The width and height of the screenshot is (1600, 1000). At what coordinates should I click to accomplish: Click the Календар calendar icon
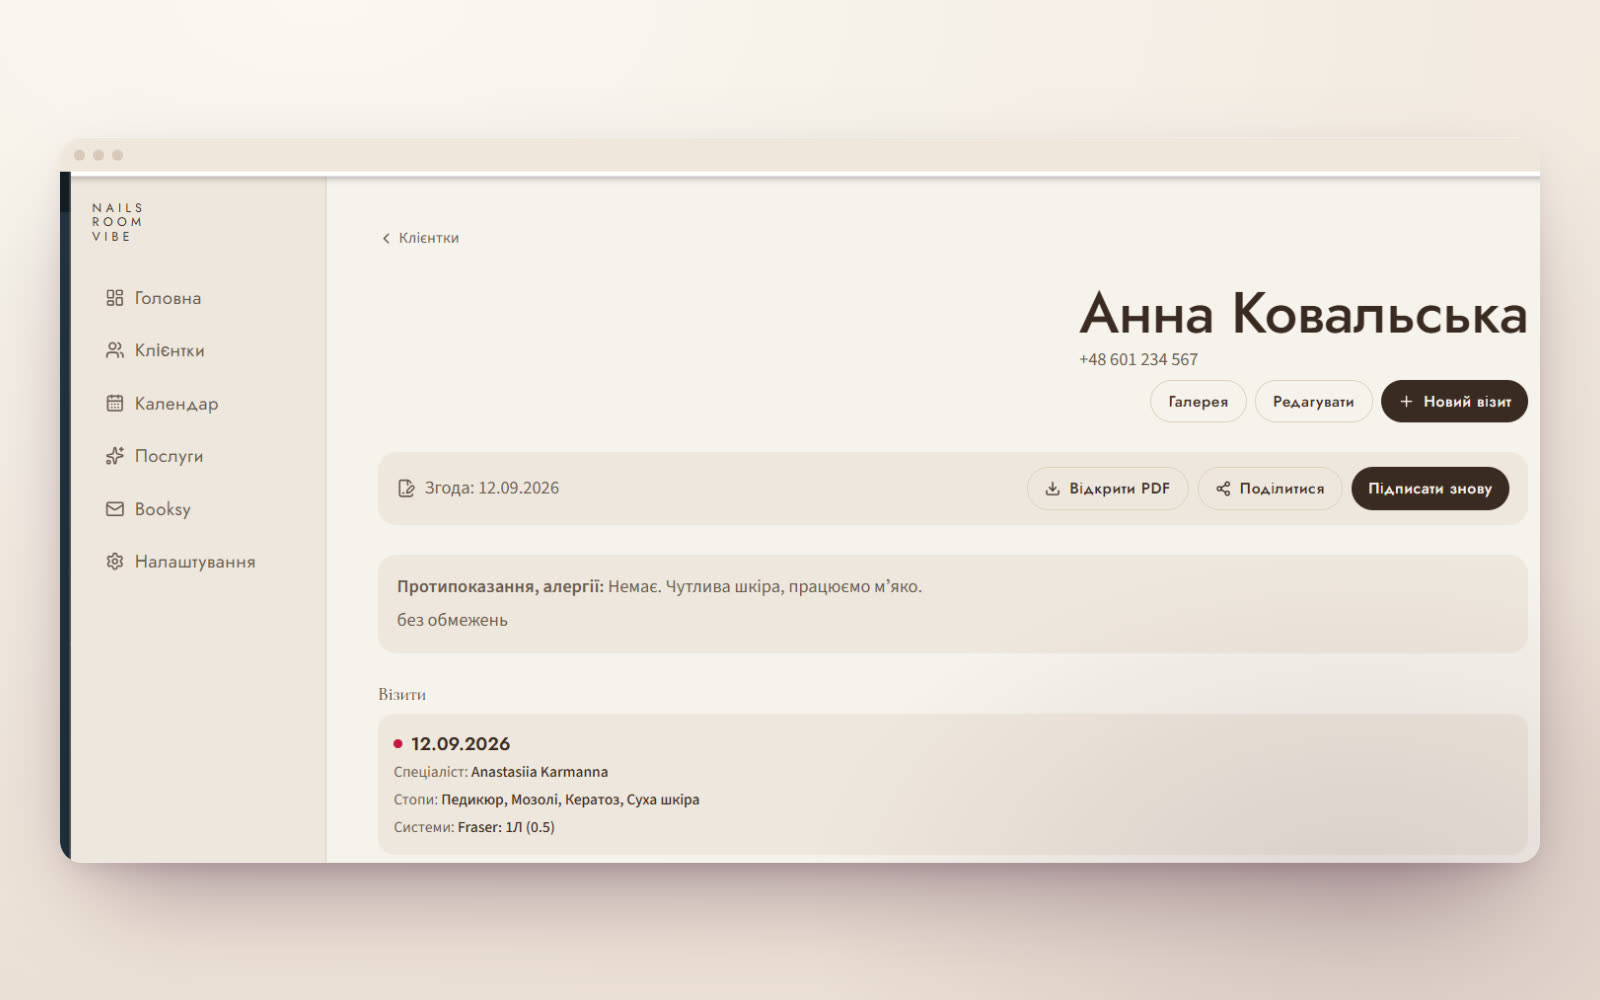pyautogui.click(x=115, y=403)
